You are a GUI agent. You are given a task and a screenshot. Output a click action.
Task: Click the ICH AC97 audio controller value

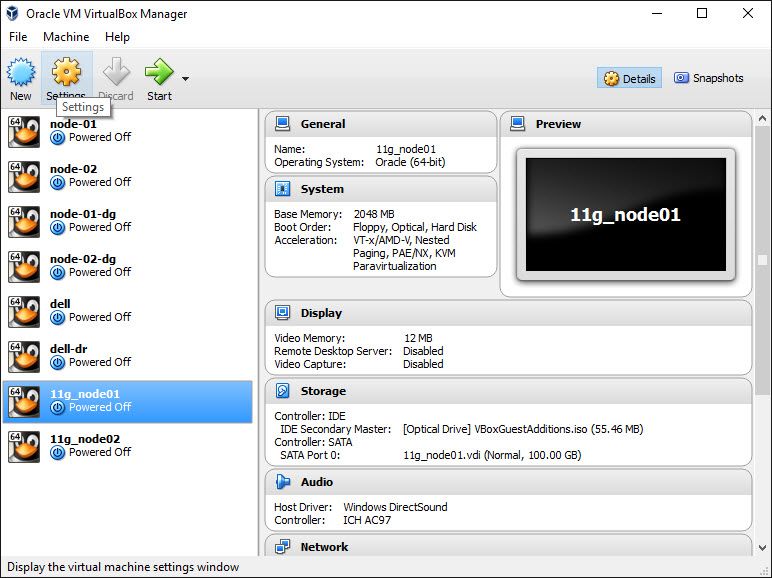[367, 520]
